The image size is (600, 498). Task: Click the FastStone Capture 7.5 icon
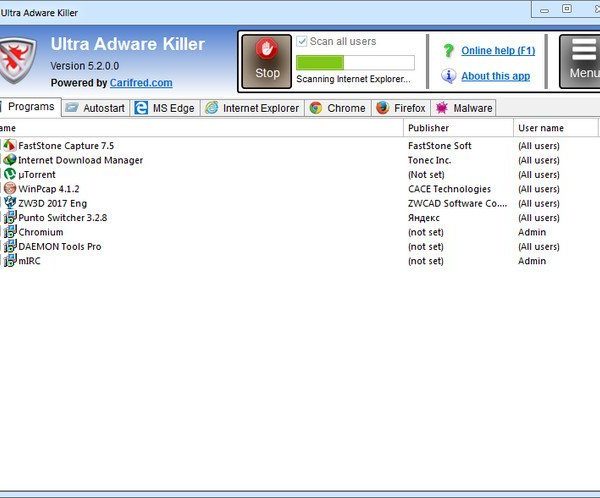click(x=10, y=145)
